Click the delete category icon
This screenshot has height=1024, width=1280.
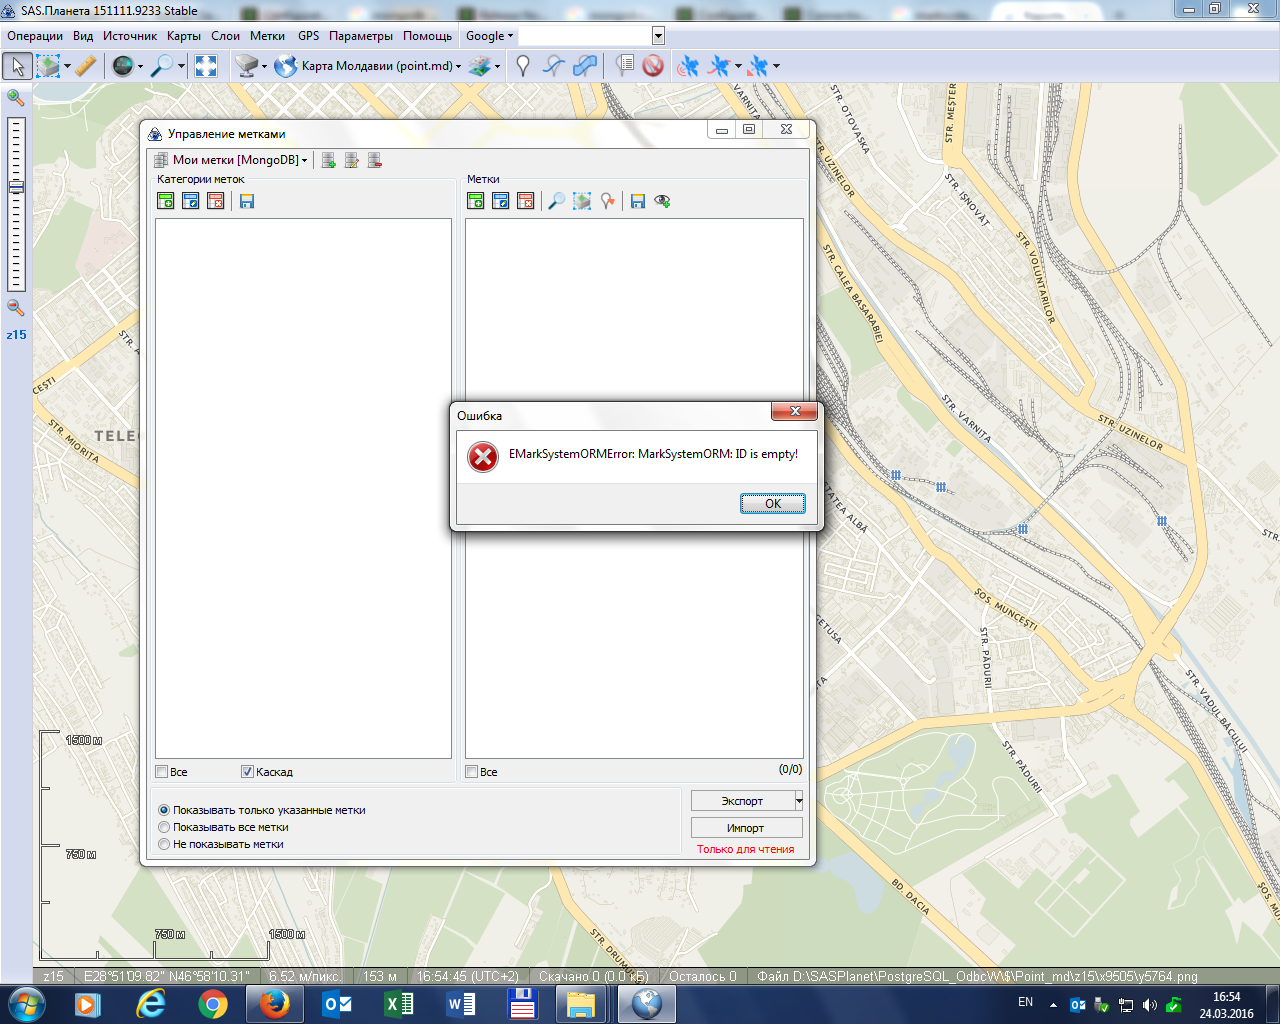click(216, 201)
